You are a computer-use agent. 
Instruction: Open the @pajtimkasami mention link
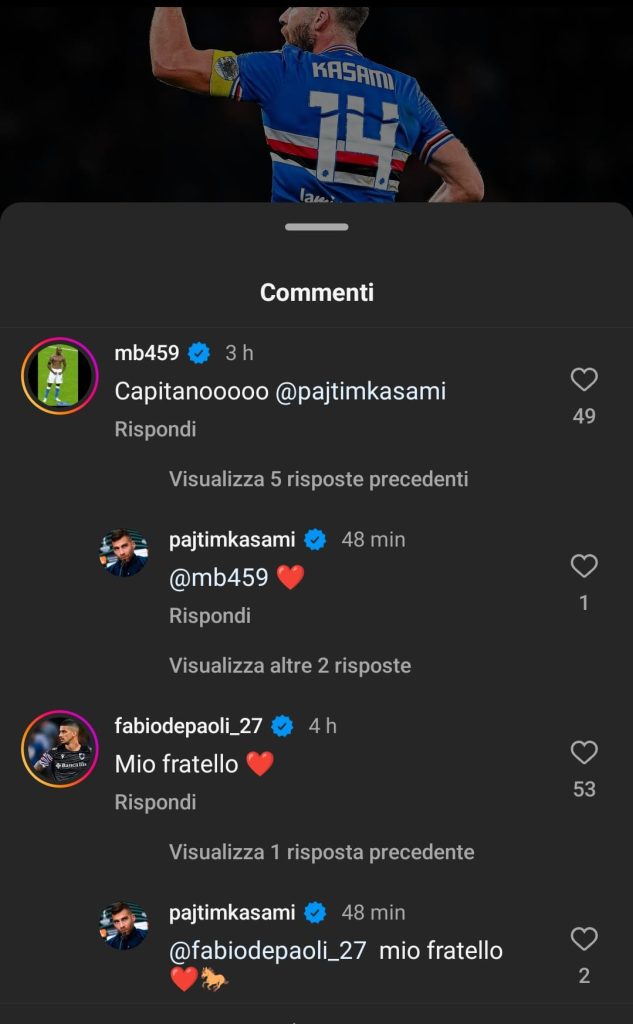point(360,391)
